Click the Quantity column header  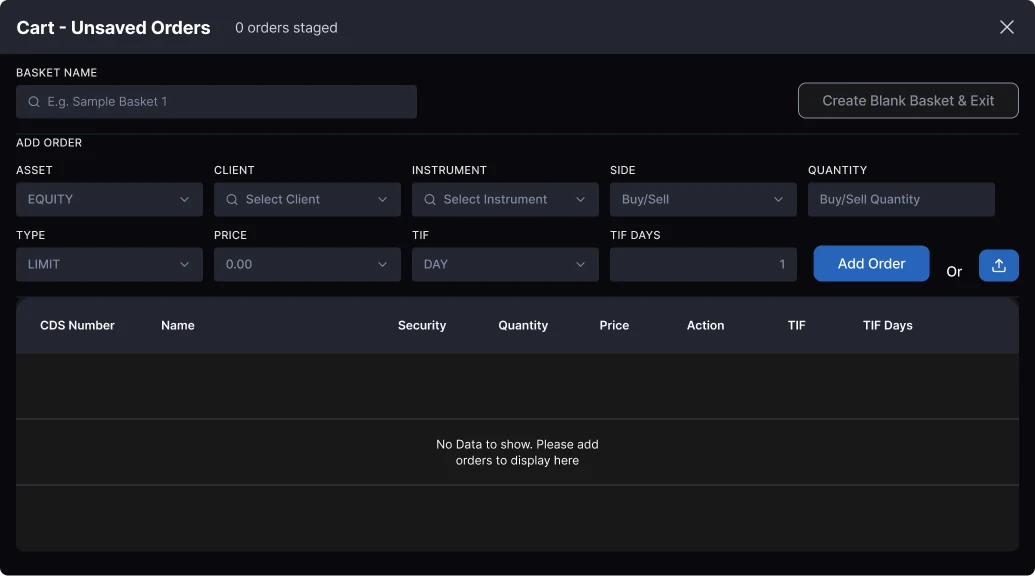coord(523,325)
